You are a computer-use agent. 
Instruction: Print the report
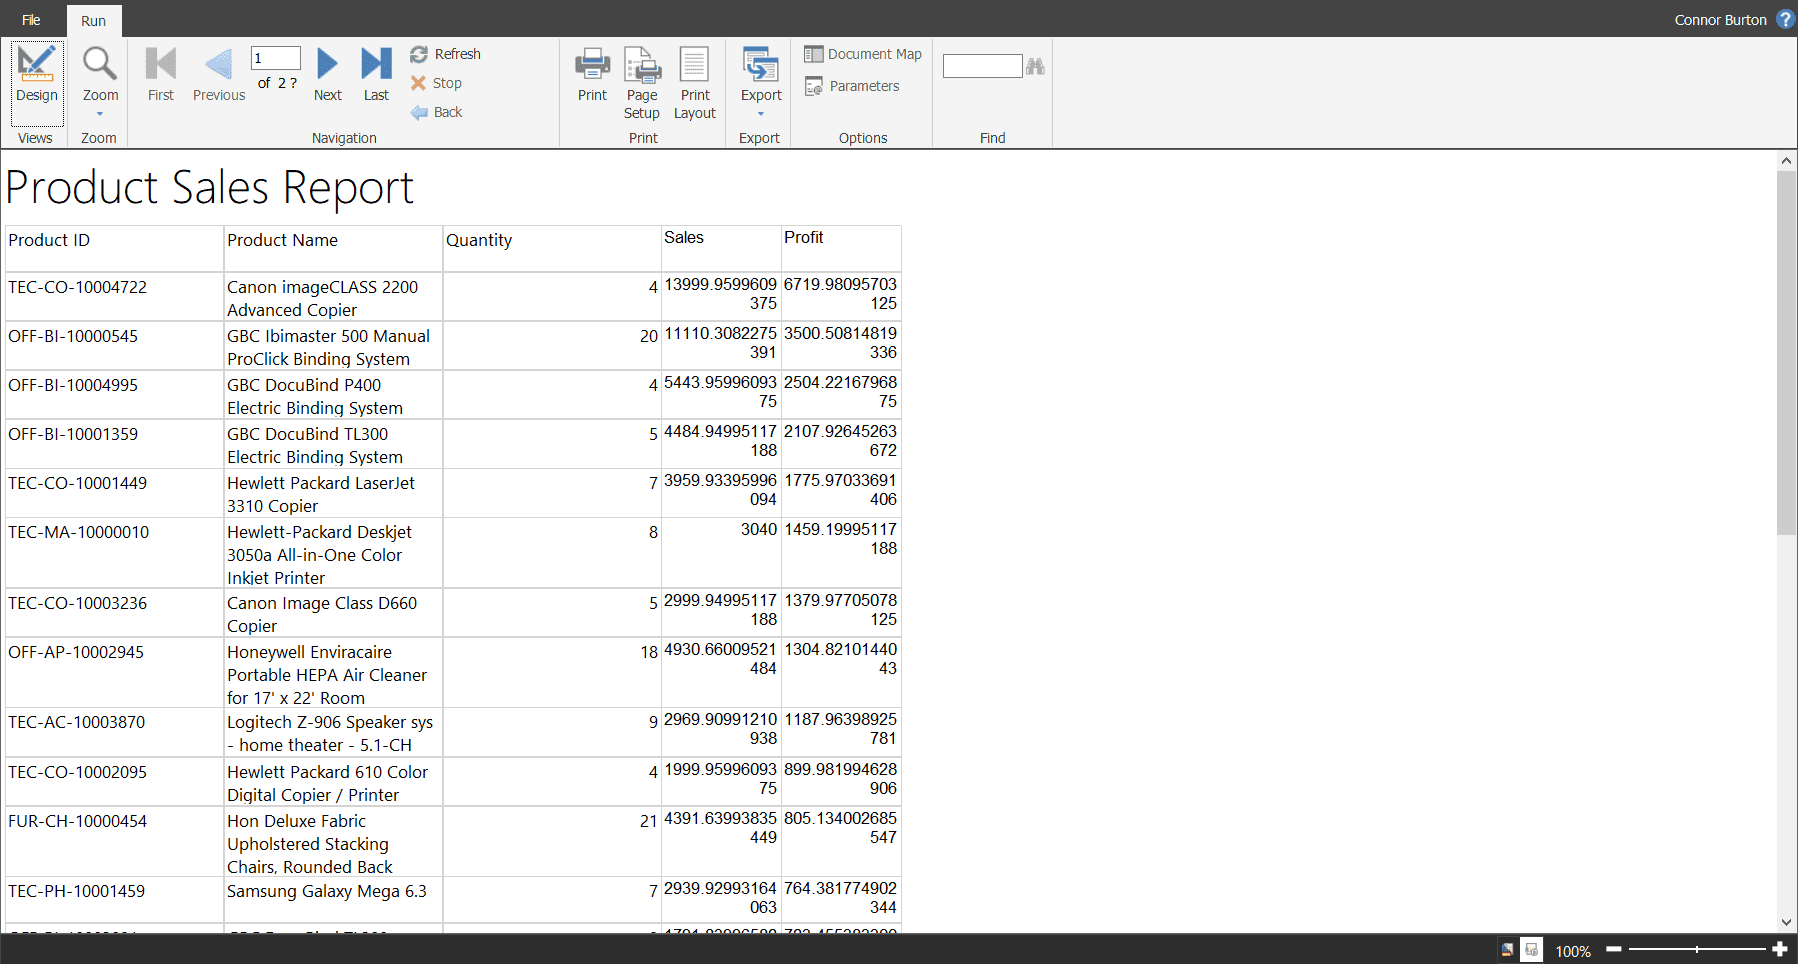pos(592,76)
